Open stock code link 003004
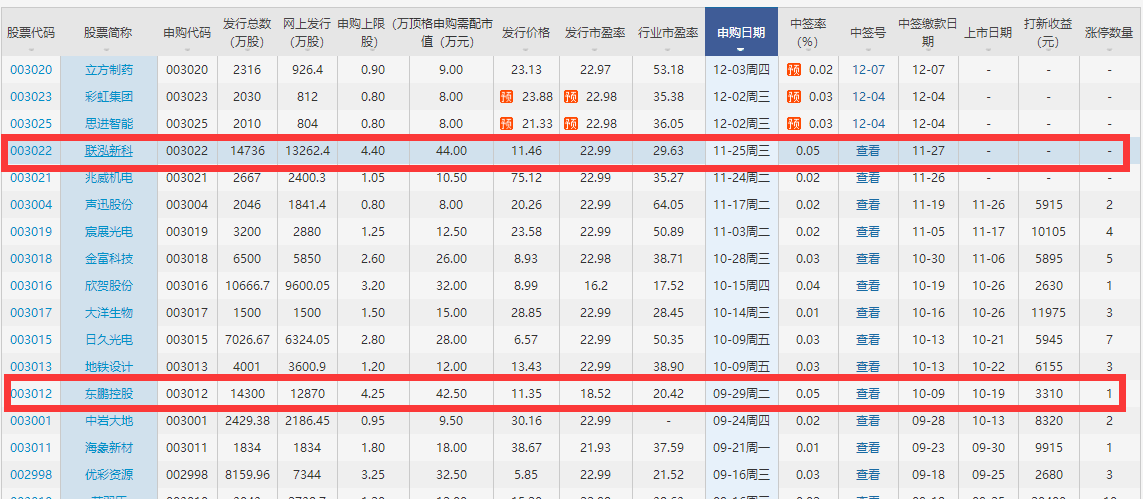 pos(31,205)
